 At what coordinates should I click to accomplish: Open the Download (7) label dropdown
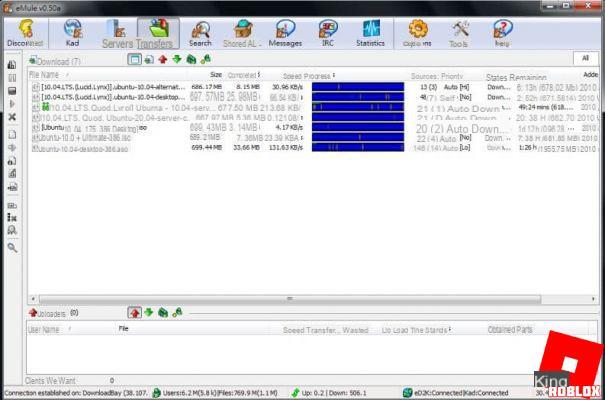[x=55, y=61]
